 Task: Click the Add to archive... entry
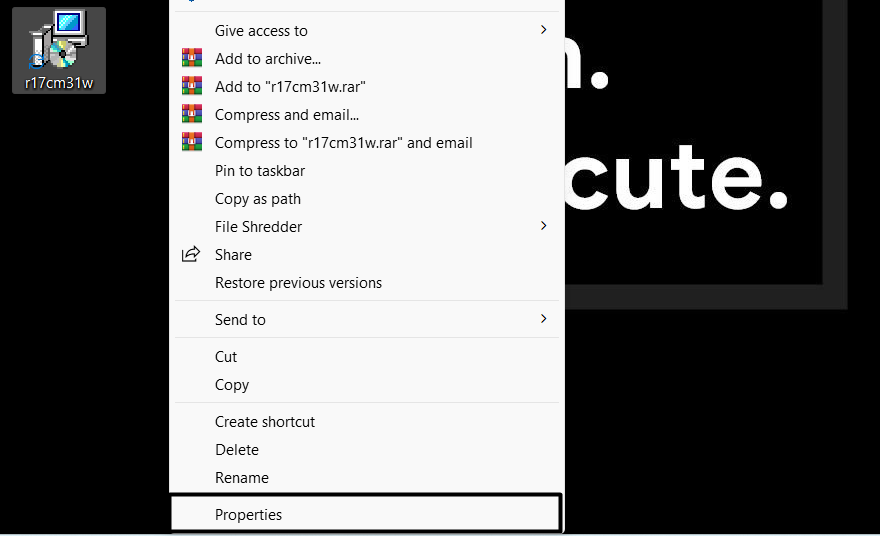click(x=268, y=59)
